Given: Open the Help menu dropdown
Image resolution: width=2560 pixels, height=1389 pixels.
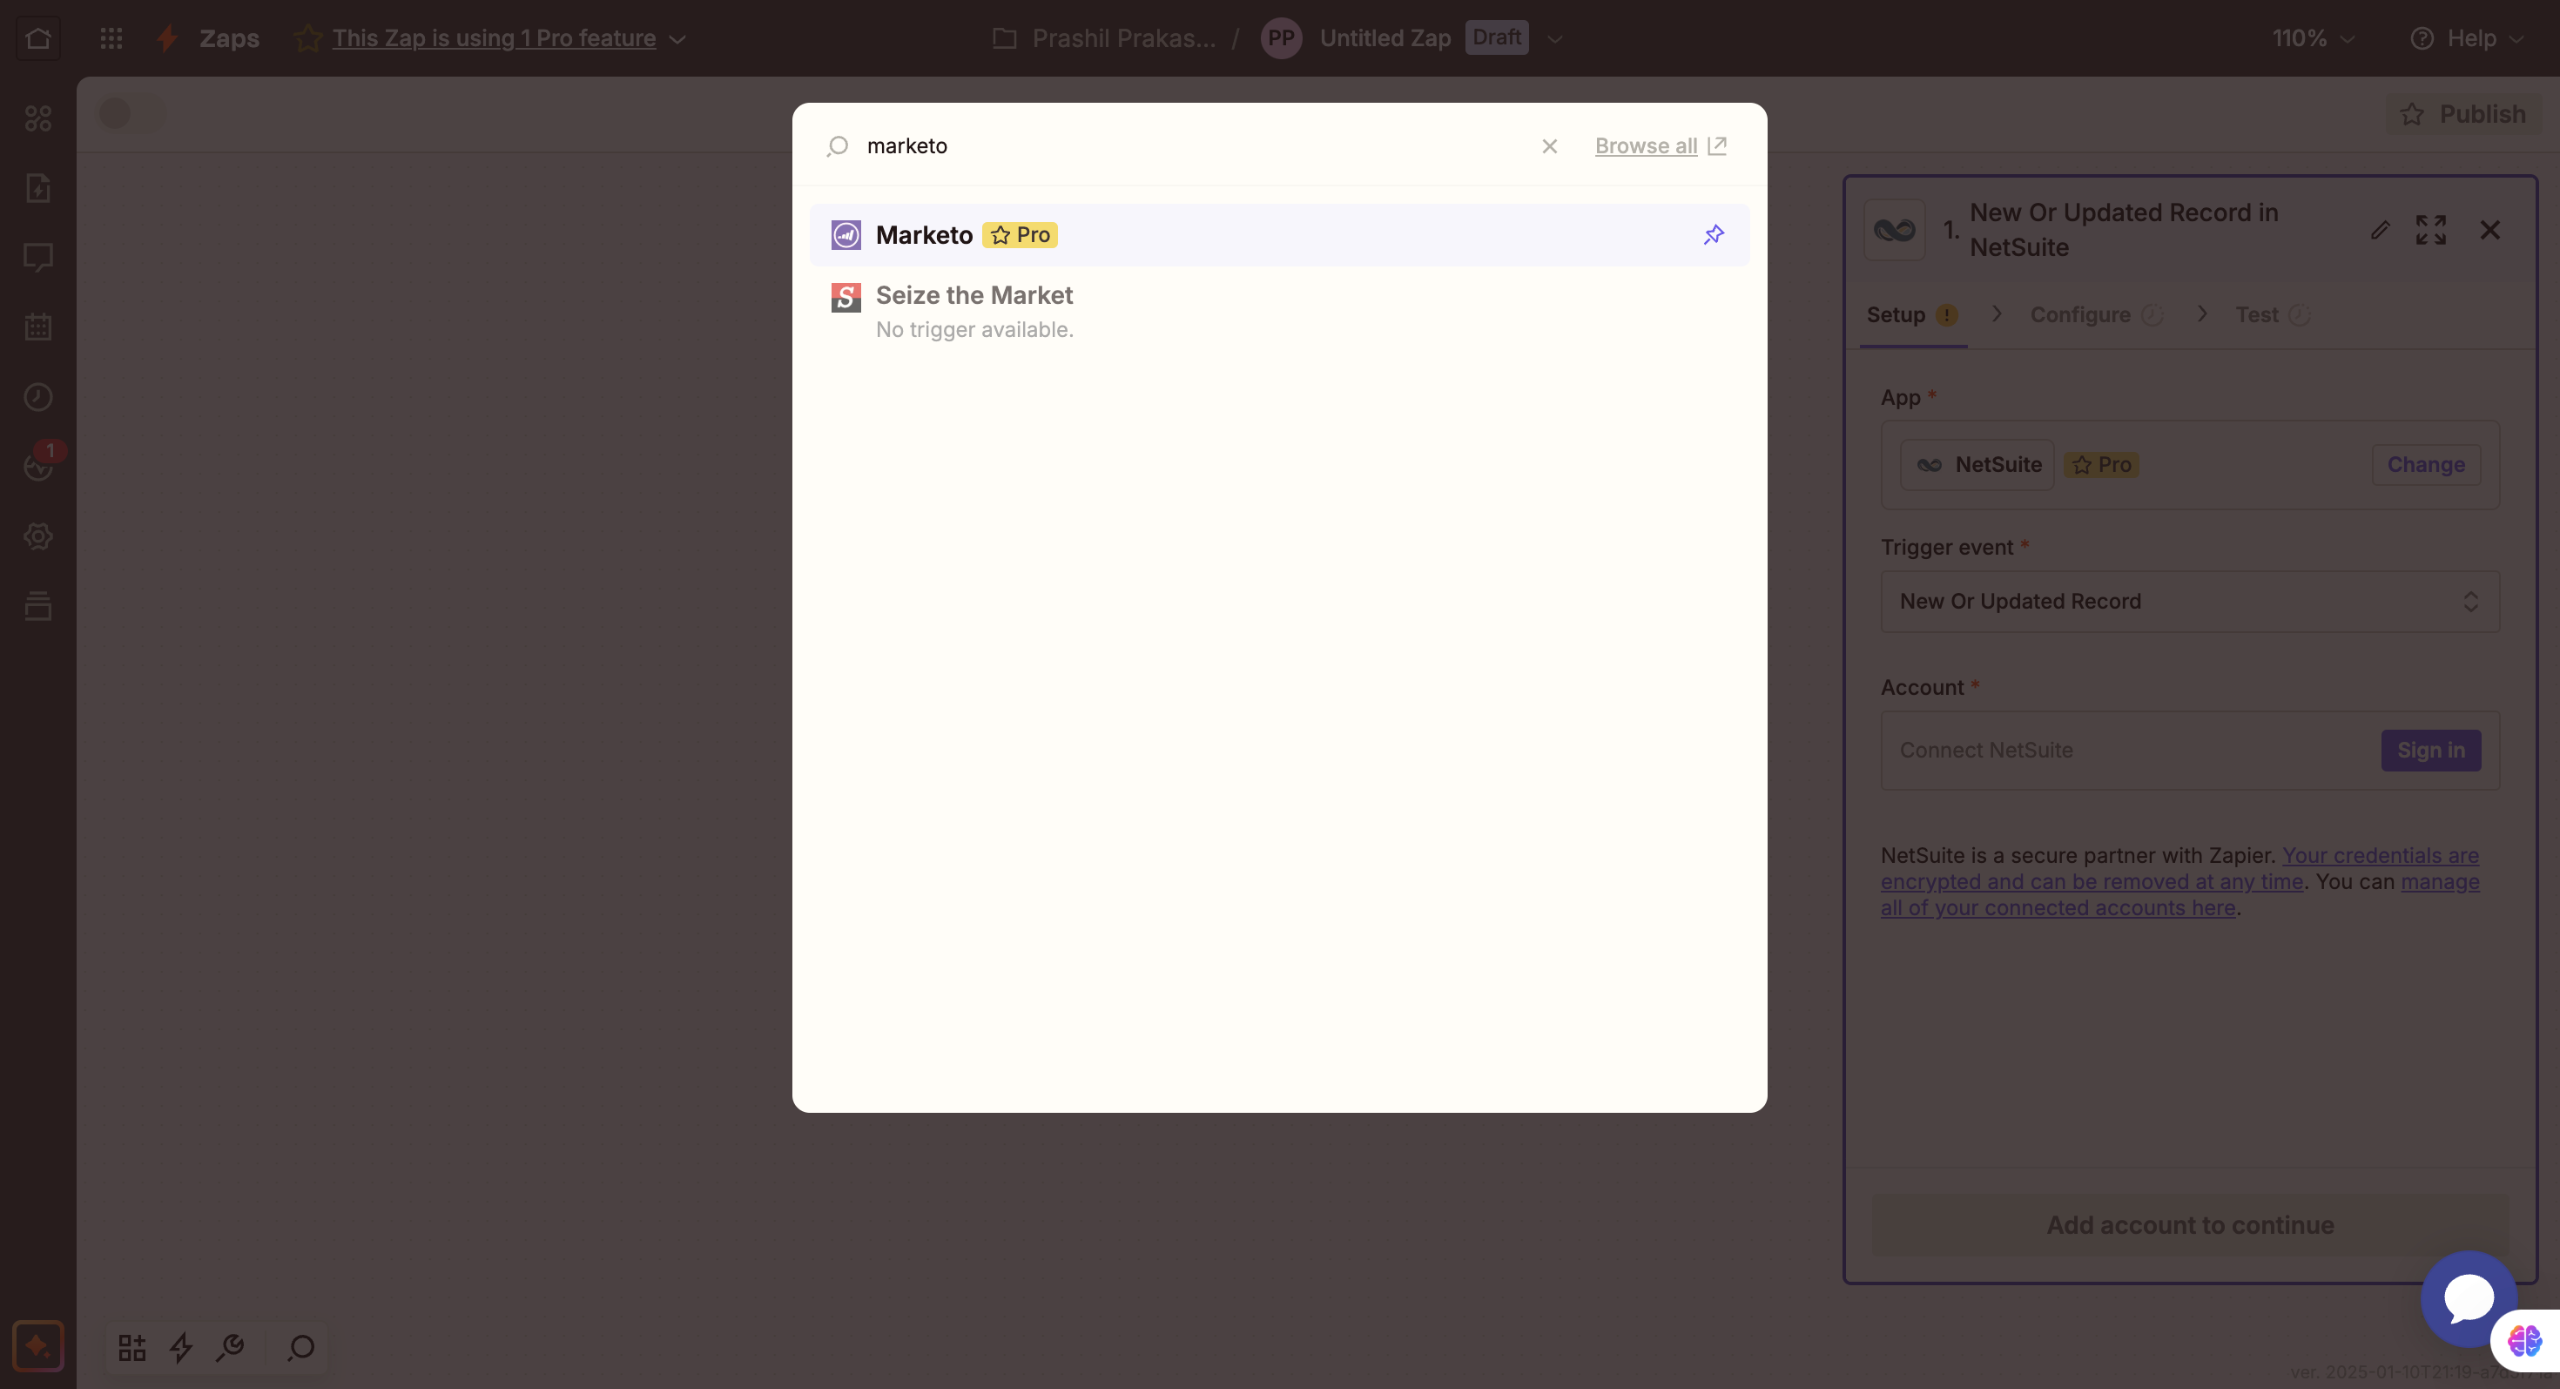Looking at the screenshot, I should pos(2467,38).
